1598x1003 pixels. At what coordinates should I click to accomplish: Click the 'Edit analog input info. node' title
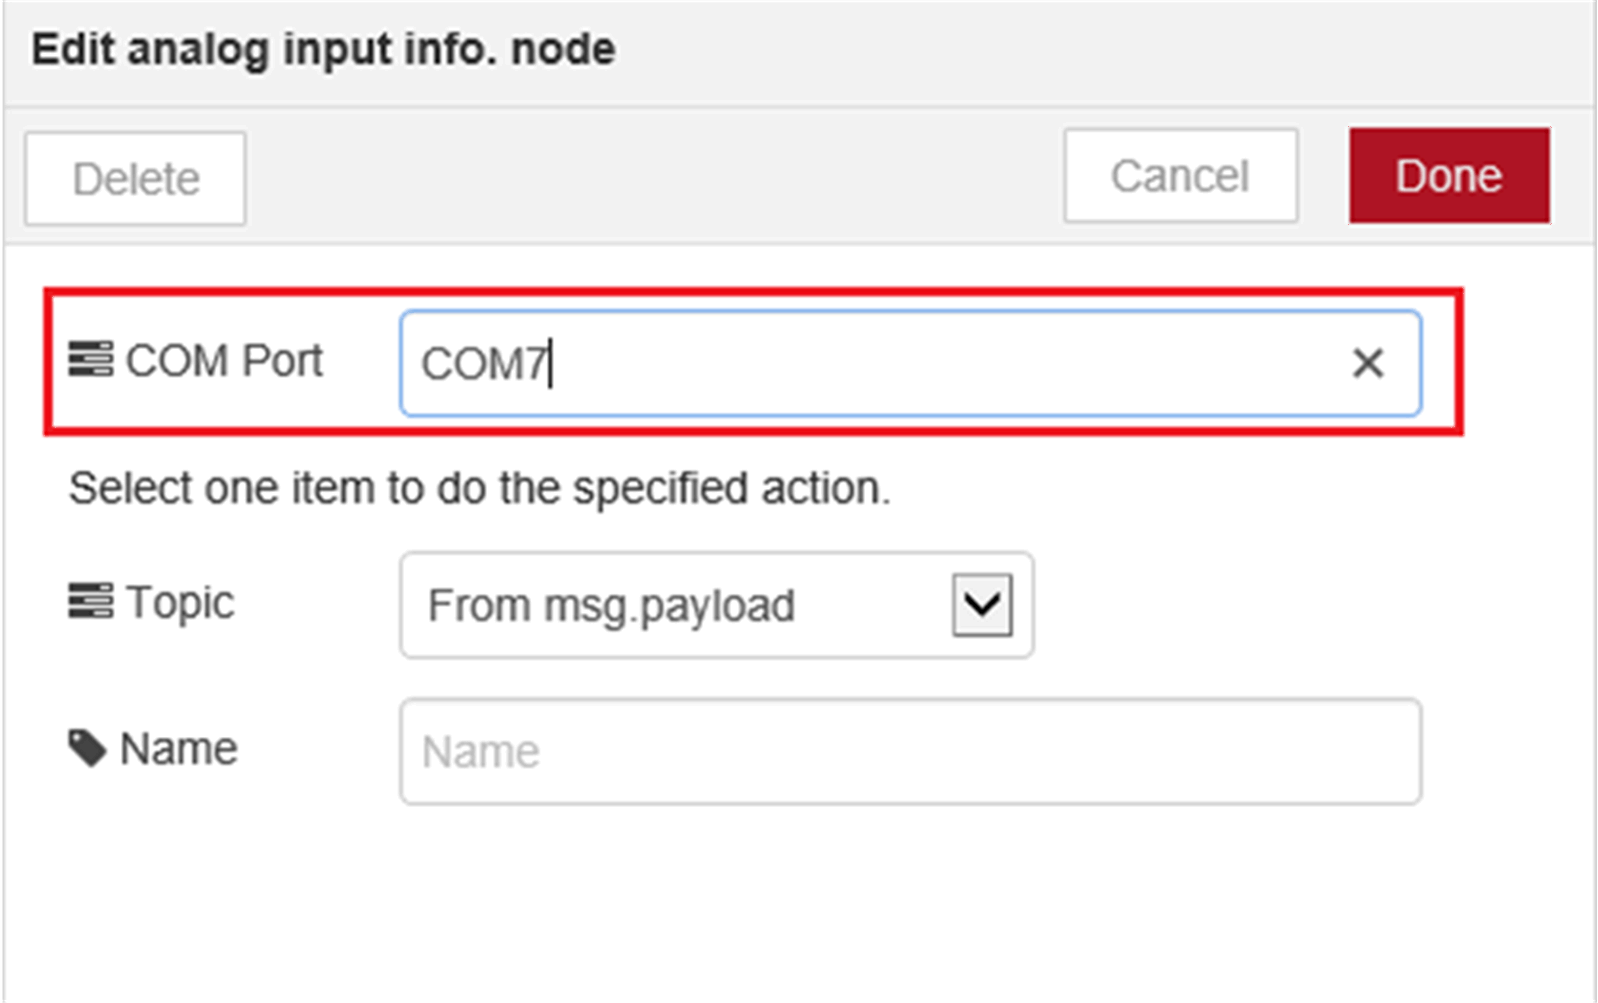(x=323, y=49)
